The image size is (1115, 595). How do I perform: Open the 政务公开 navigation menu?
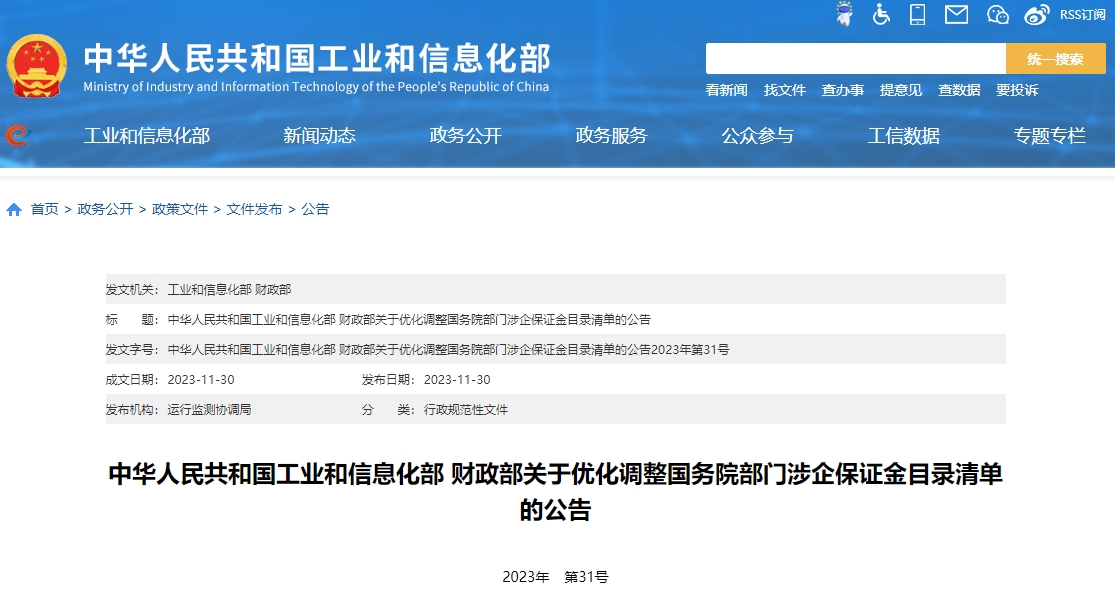tap(466, 135)
